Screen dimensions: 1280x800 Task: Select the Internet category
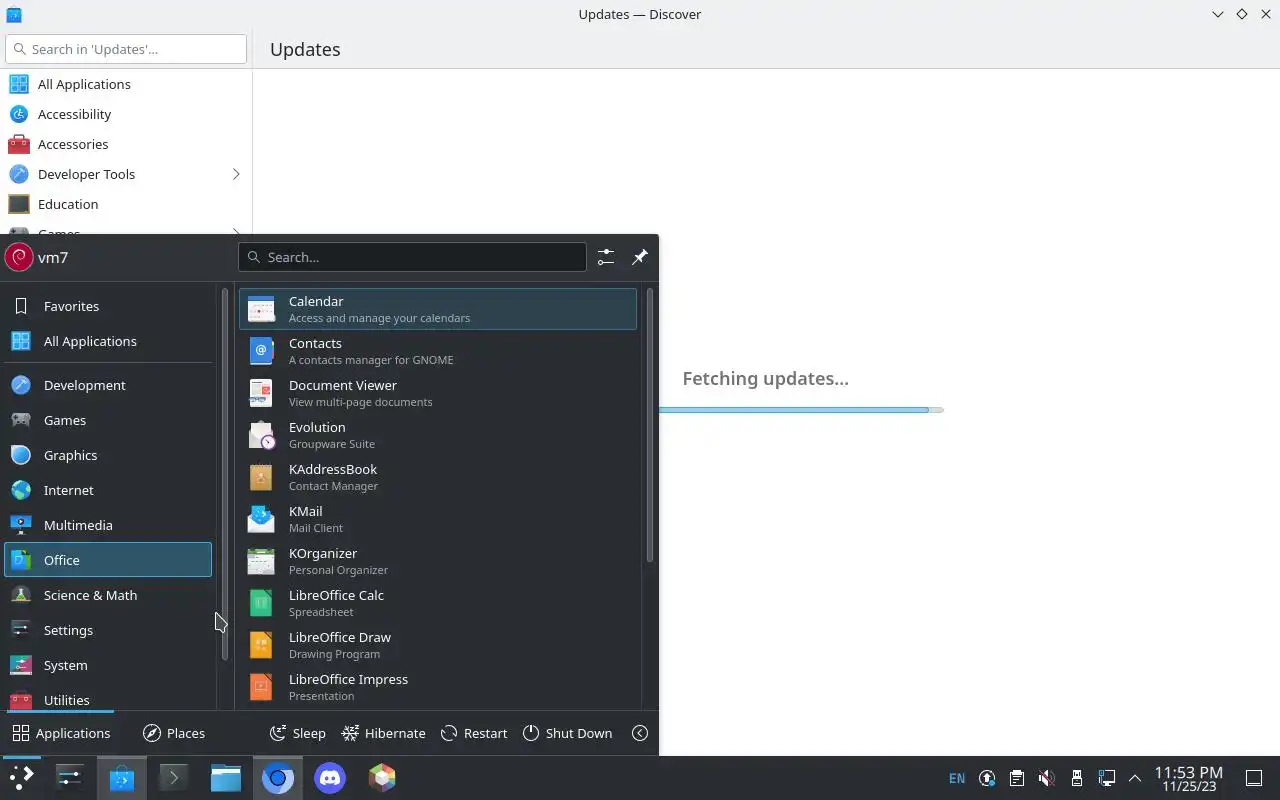108,490
